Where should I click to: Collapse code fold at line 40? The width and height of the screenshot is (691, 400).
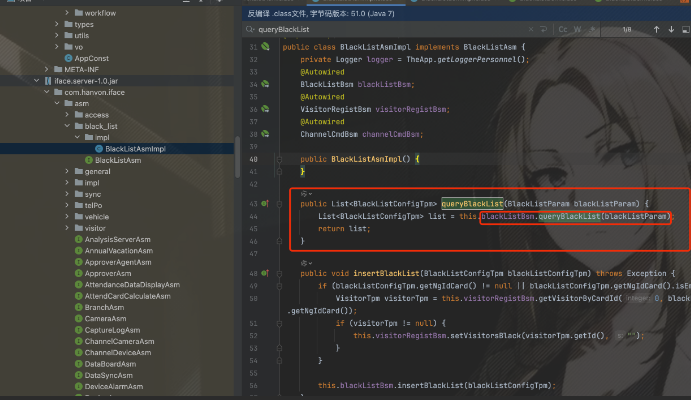point(279,159)
